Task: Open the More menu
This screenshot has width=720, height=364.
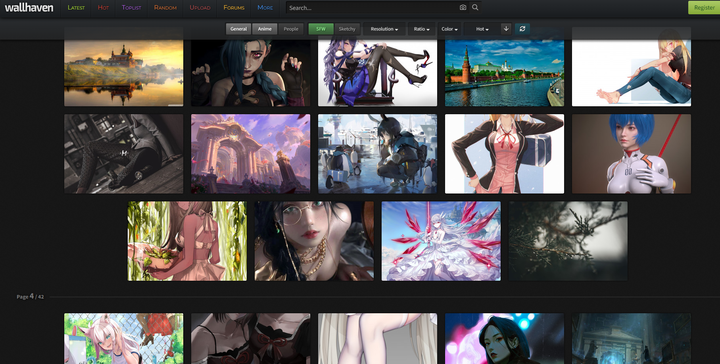Action: coord(265,8)
